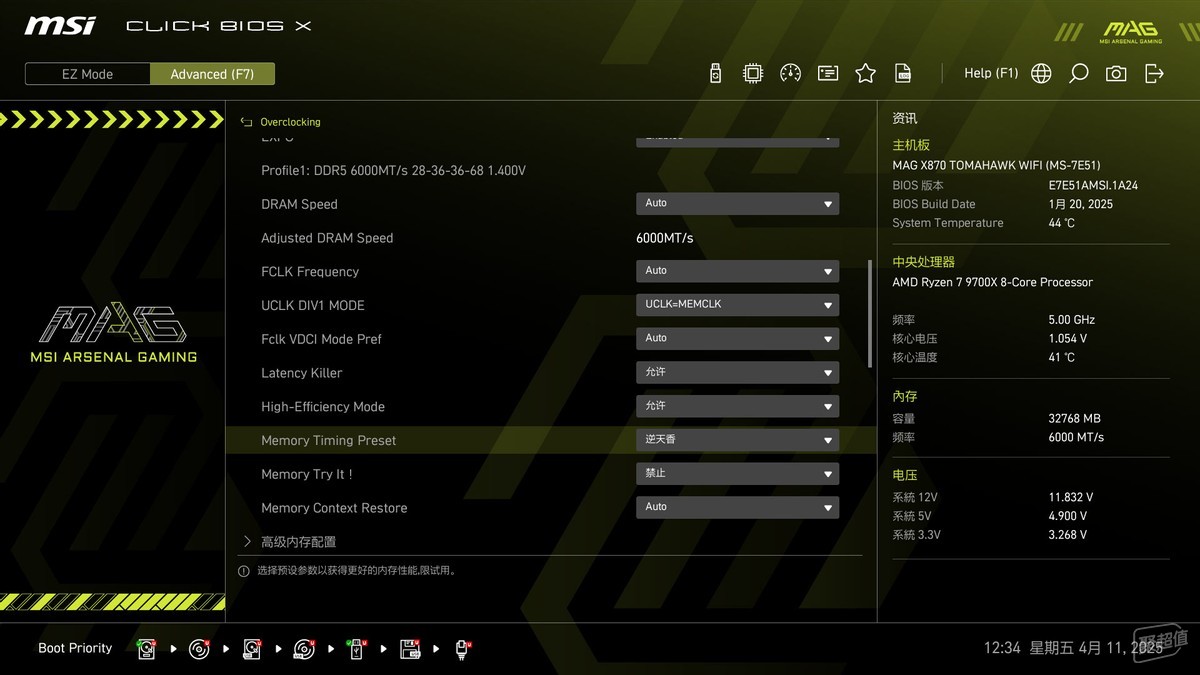Click the 12:34 date and time display
This screenshot has height=675, width=1200.
(x=1073, y=648)
